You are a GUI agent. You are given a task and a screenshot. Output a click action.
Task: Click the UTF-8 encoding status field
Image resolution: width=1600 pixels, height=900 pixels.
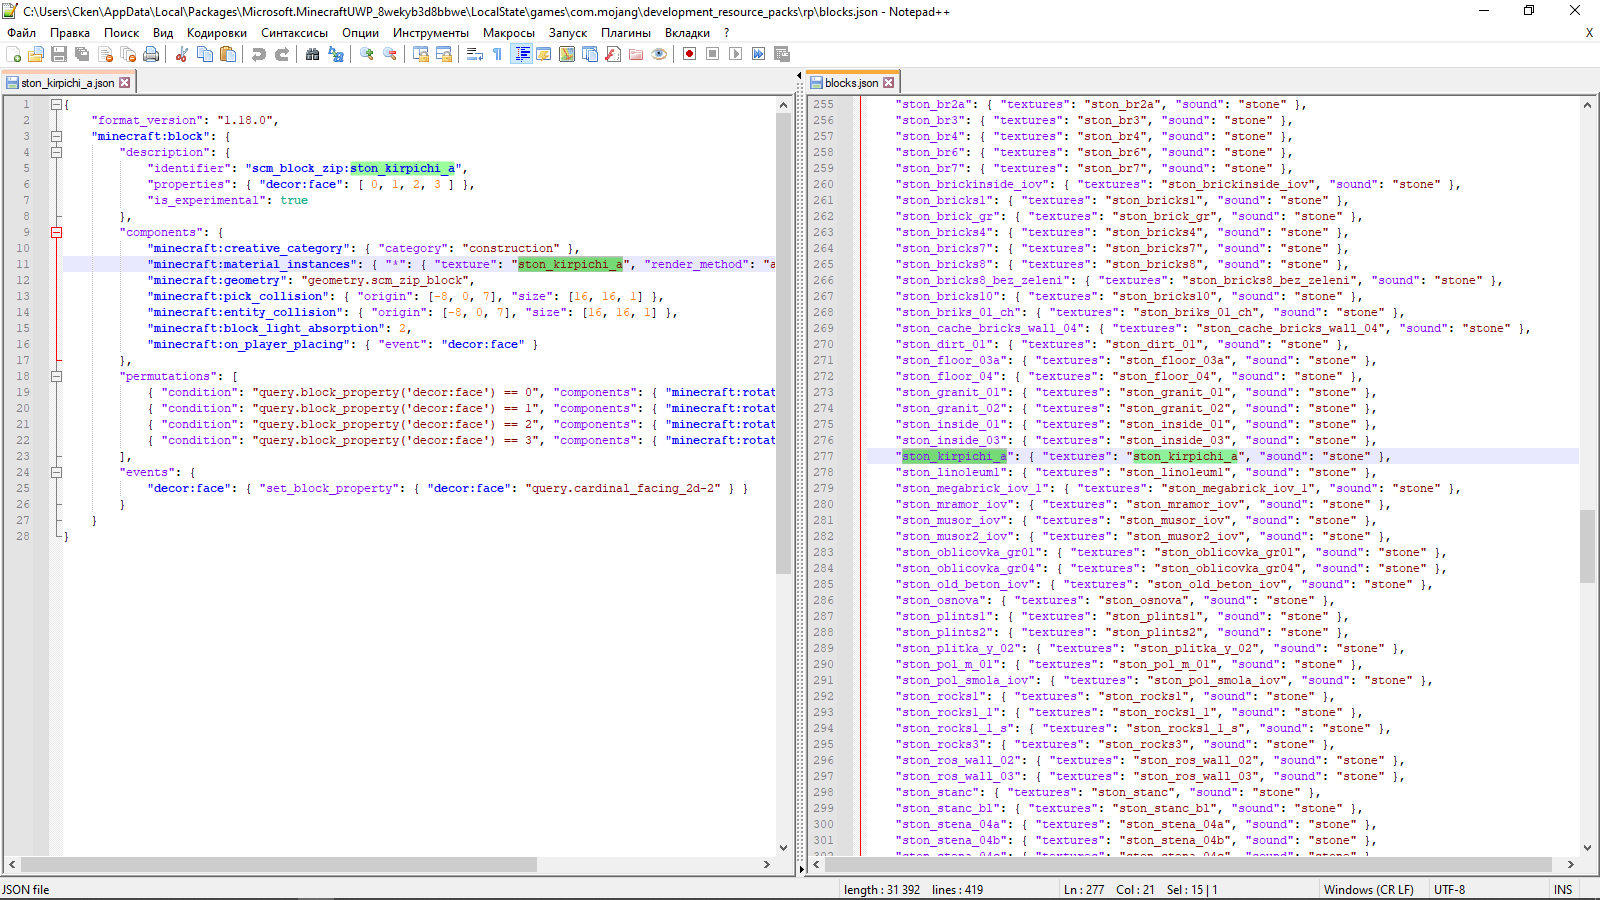click(1449, 890)
